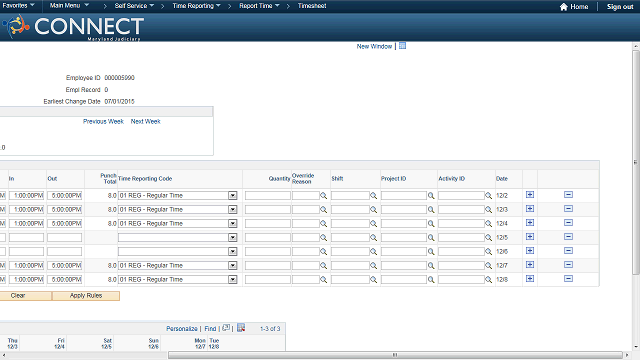Image resolution: width=640 pixels, height=360 pixels.
Task: Open Activity ID lookup for 12/7 row
Action: pos(488,266)
